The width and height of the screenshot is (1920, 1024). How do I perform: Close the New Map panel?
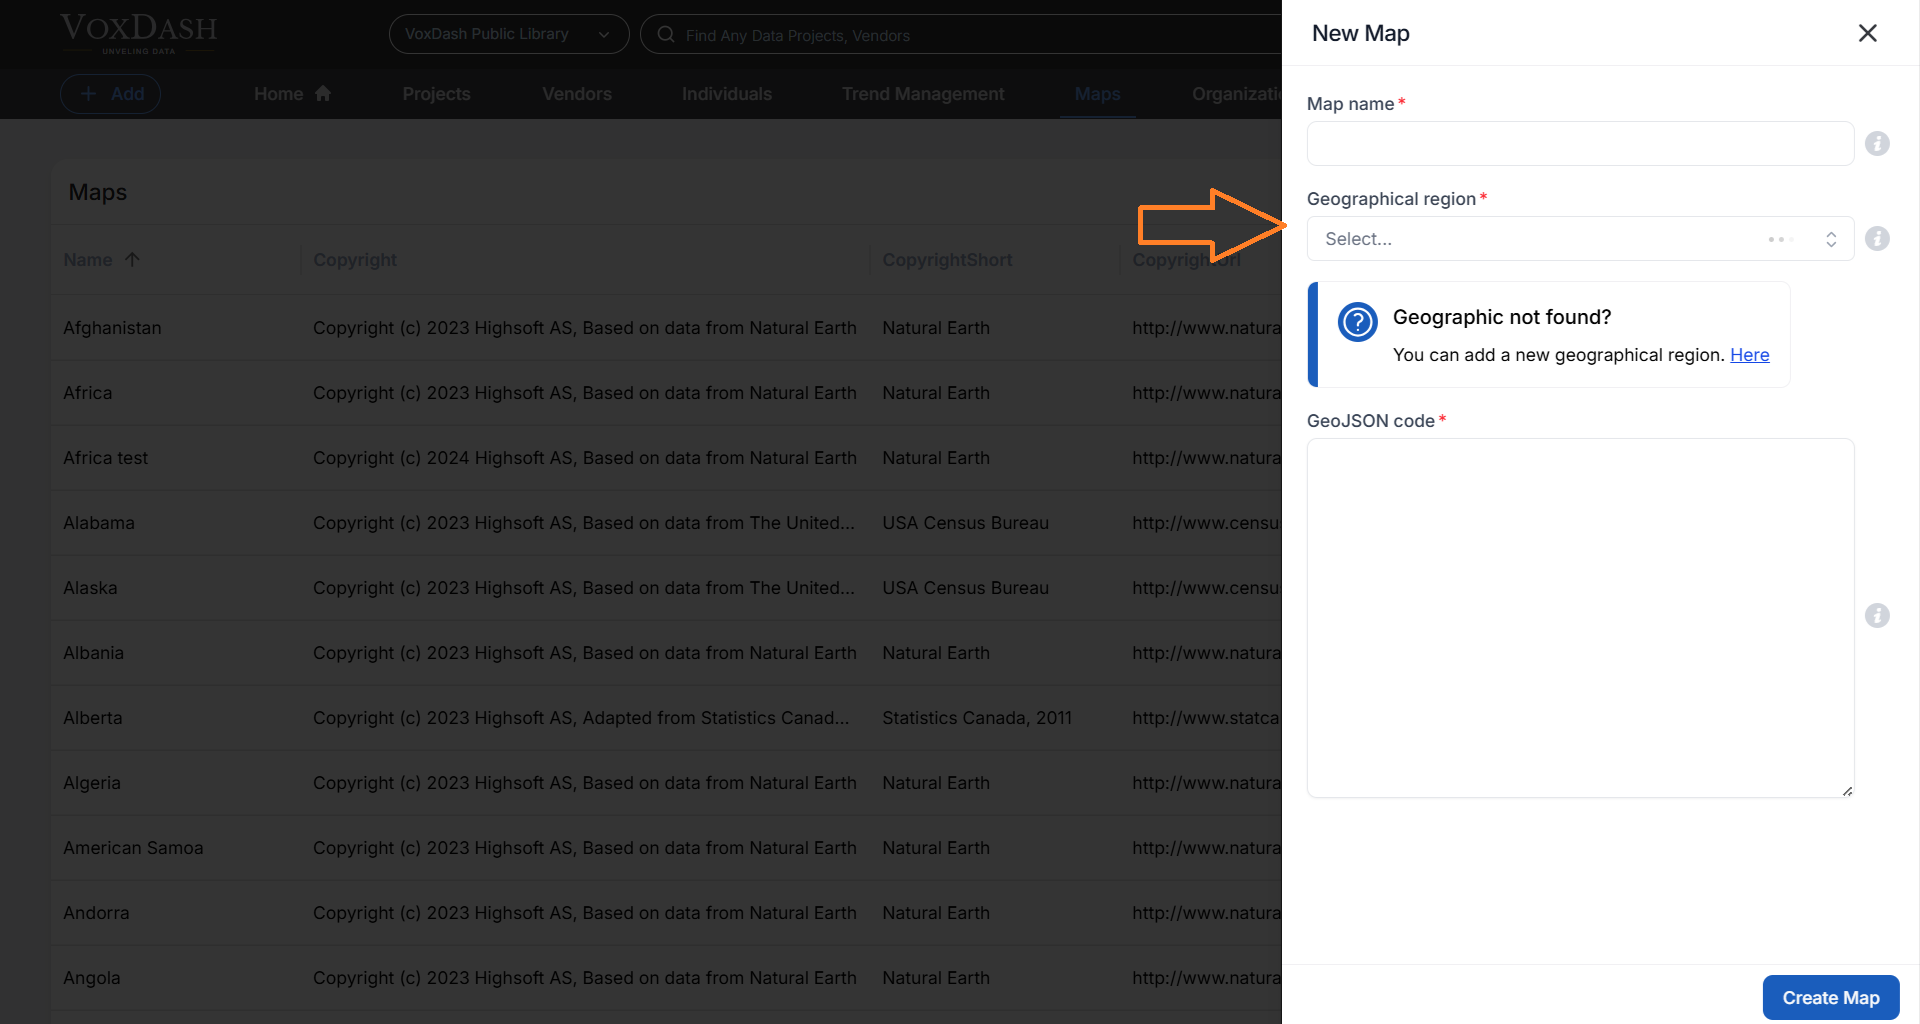1867,33
